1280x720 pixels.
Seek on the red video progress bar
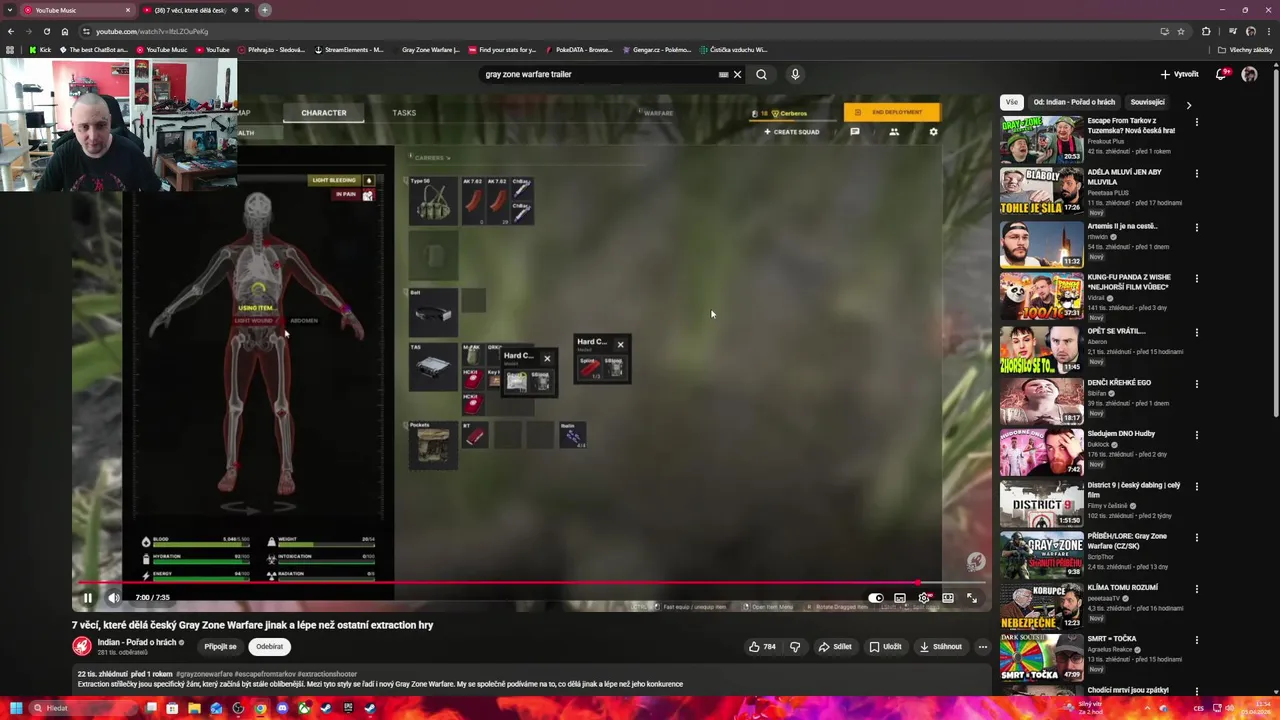[x=532, y=582]
